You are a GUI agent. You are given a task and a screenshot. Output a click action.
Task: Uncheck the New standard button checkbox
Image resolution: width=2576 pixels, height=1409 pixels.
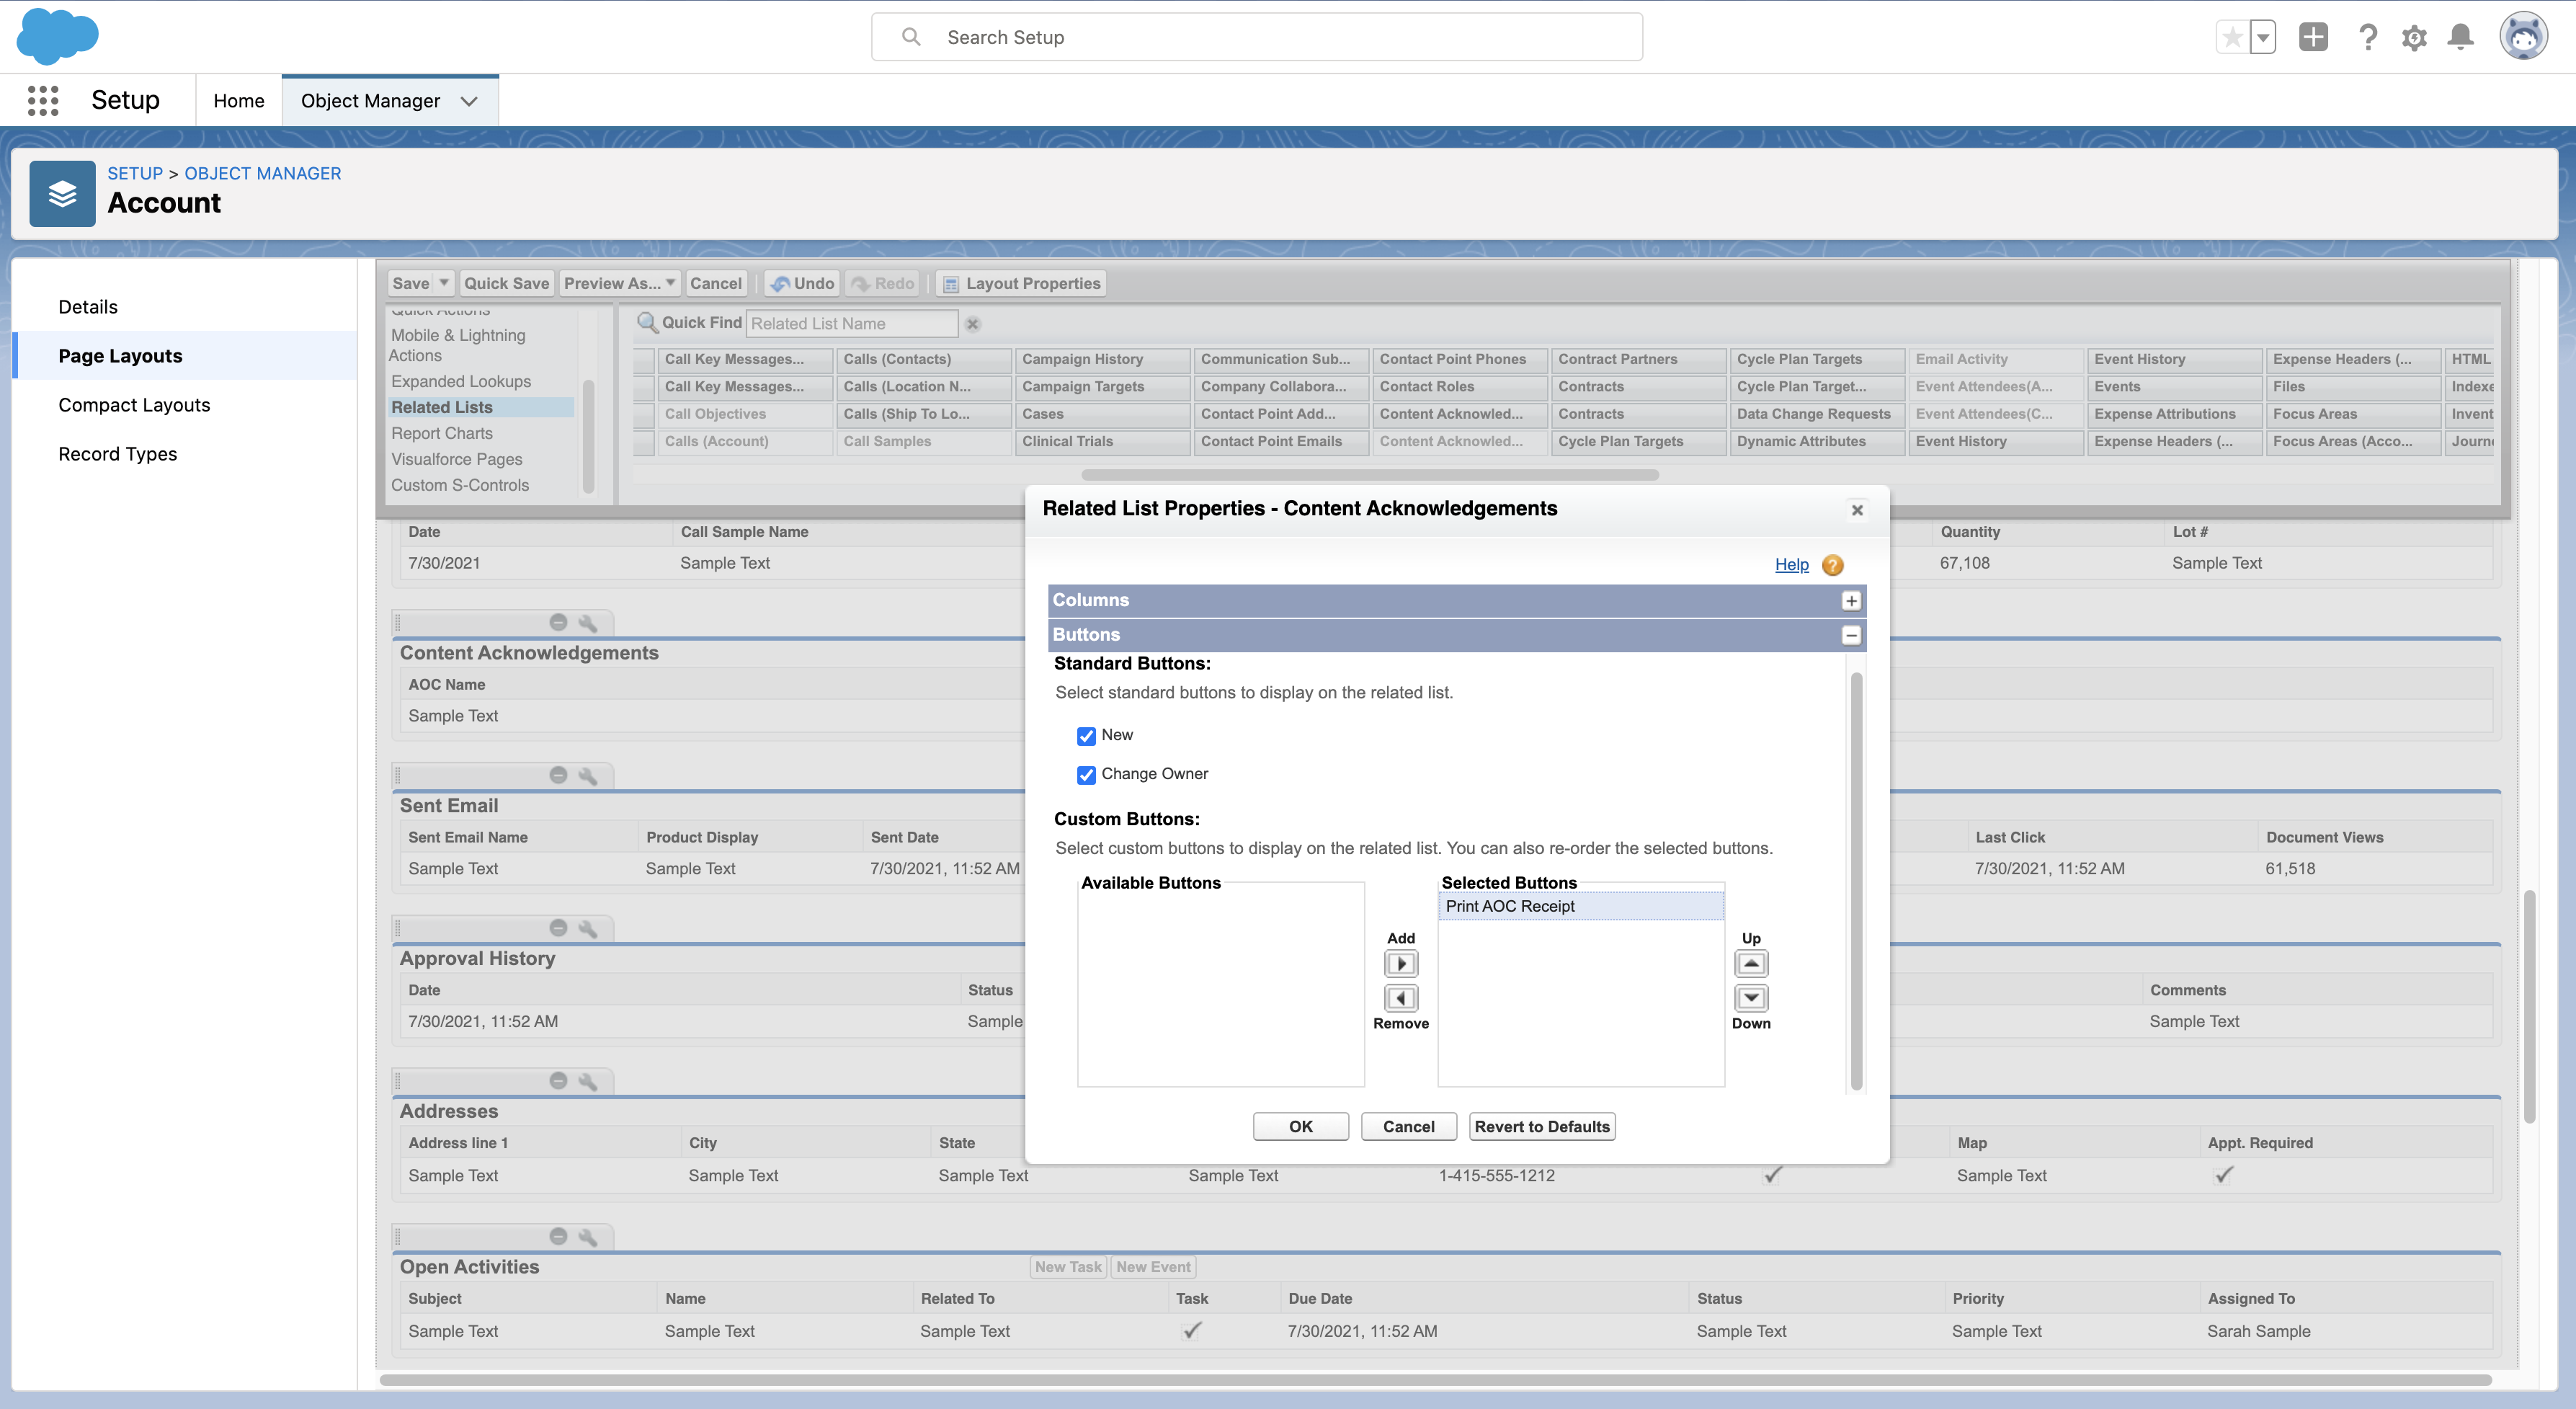coord(1086,736)
